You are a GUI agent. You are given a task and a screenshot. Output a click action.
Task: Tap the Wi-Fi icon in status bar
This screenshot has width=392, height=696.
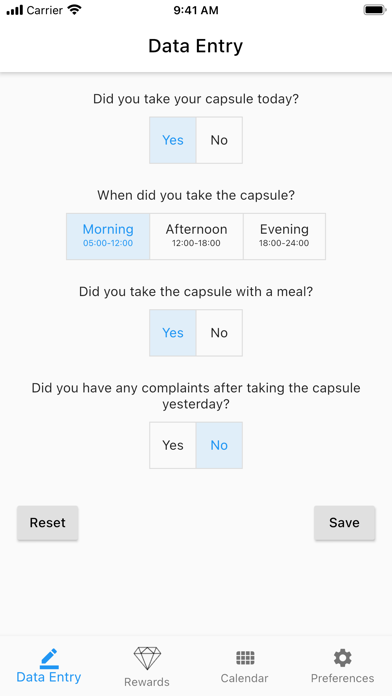point(75,10)
